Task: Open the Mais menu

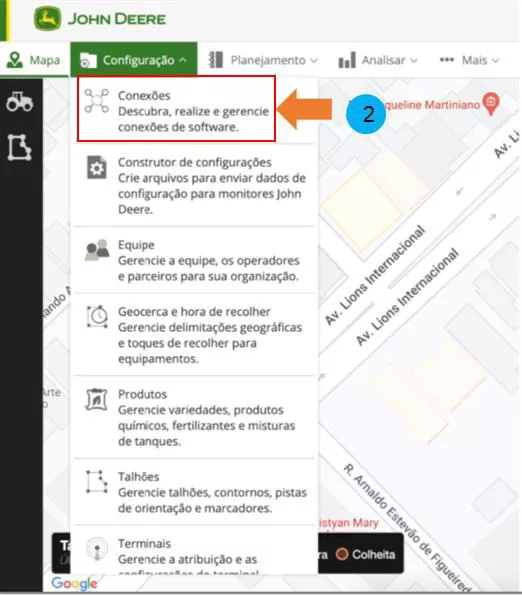Action: pos(469,60)
